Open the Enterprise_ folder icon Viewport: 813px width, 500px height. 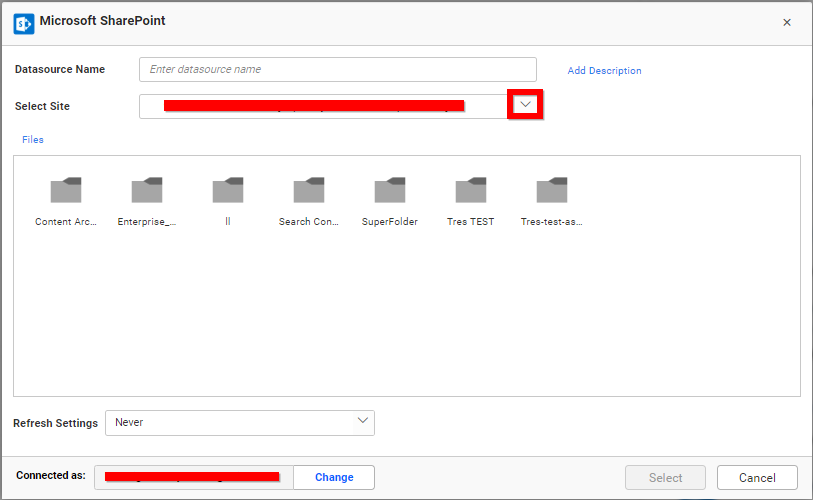(147, 191)
